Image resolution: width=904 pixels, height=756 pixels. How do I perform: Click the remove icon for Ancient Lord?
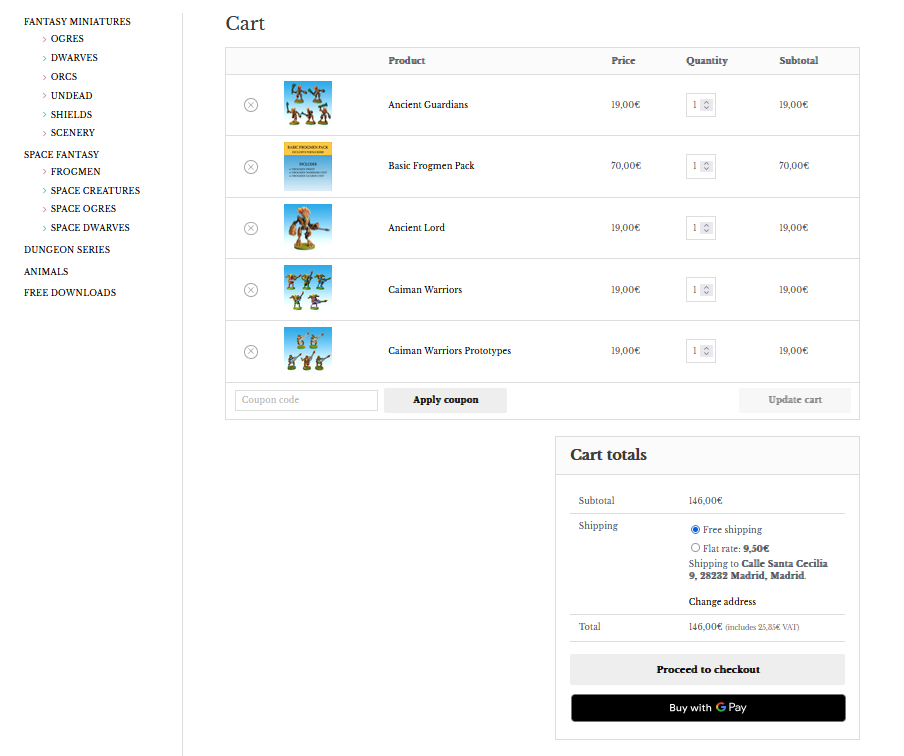coord(251,228)
